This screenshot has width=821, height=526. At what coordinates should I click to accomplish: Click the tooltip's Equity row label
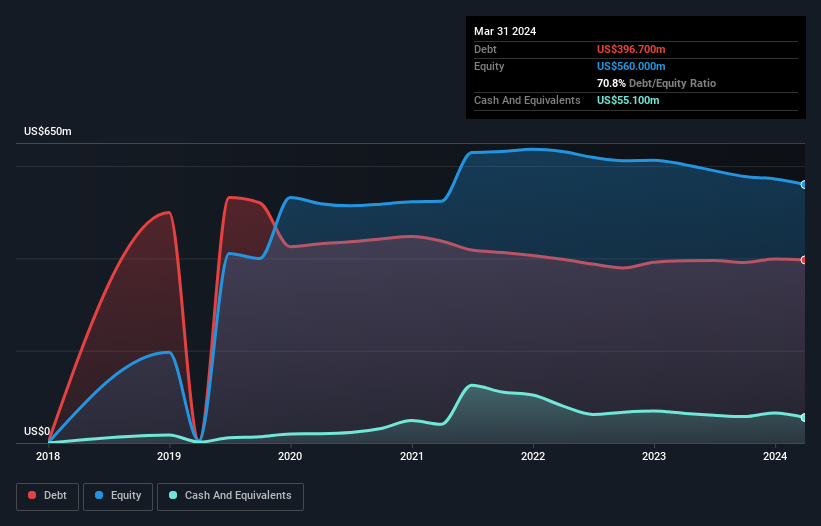[489, 66]
